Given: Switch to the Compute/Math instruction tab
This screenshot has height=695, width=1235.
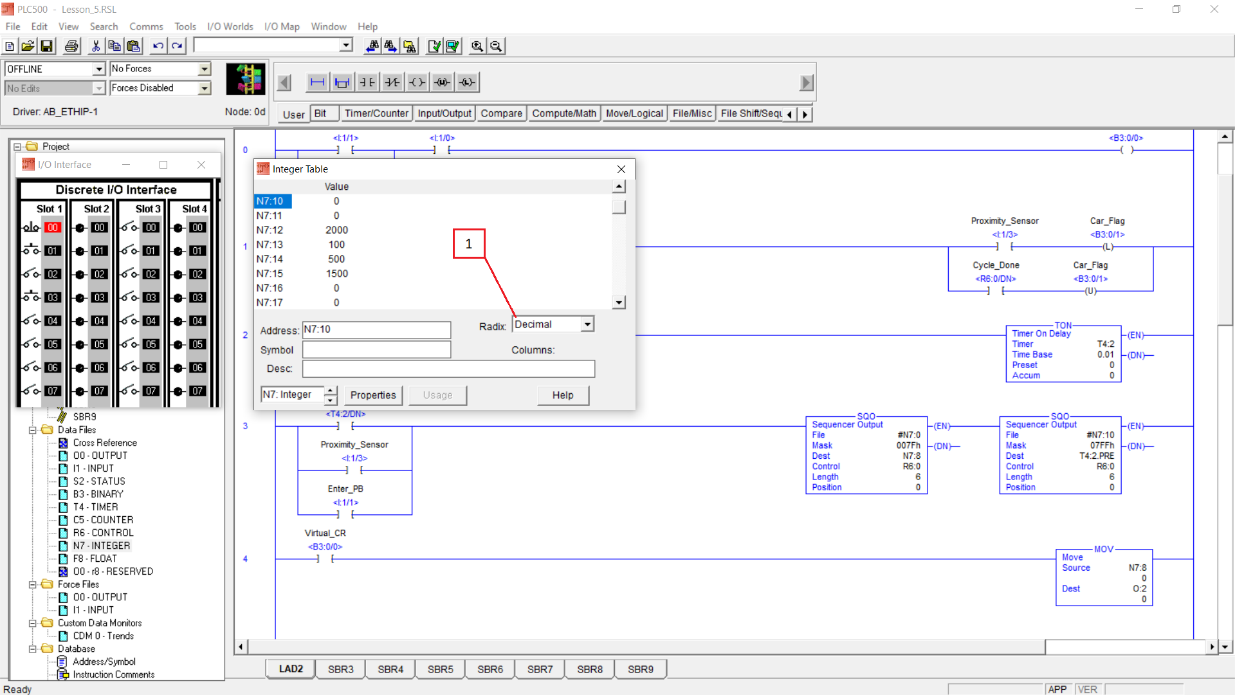Looking at the screenshot, I should [x=564, y=113].
